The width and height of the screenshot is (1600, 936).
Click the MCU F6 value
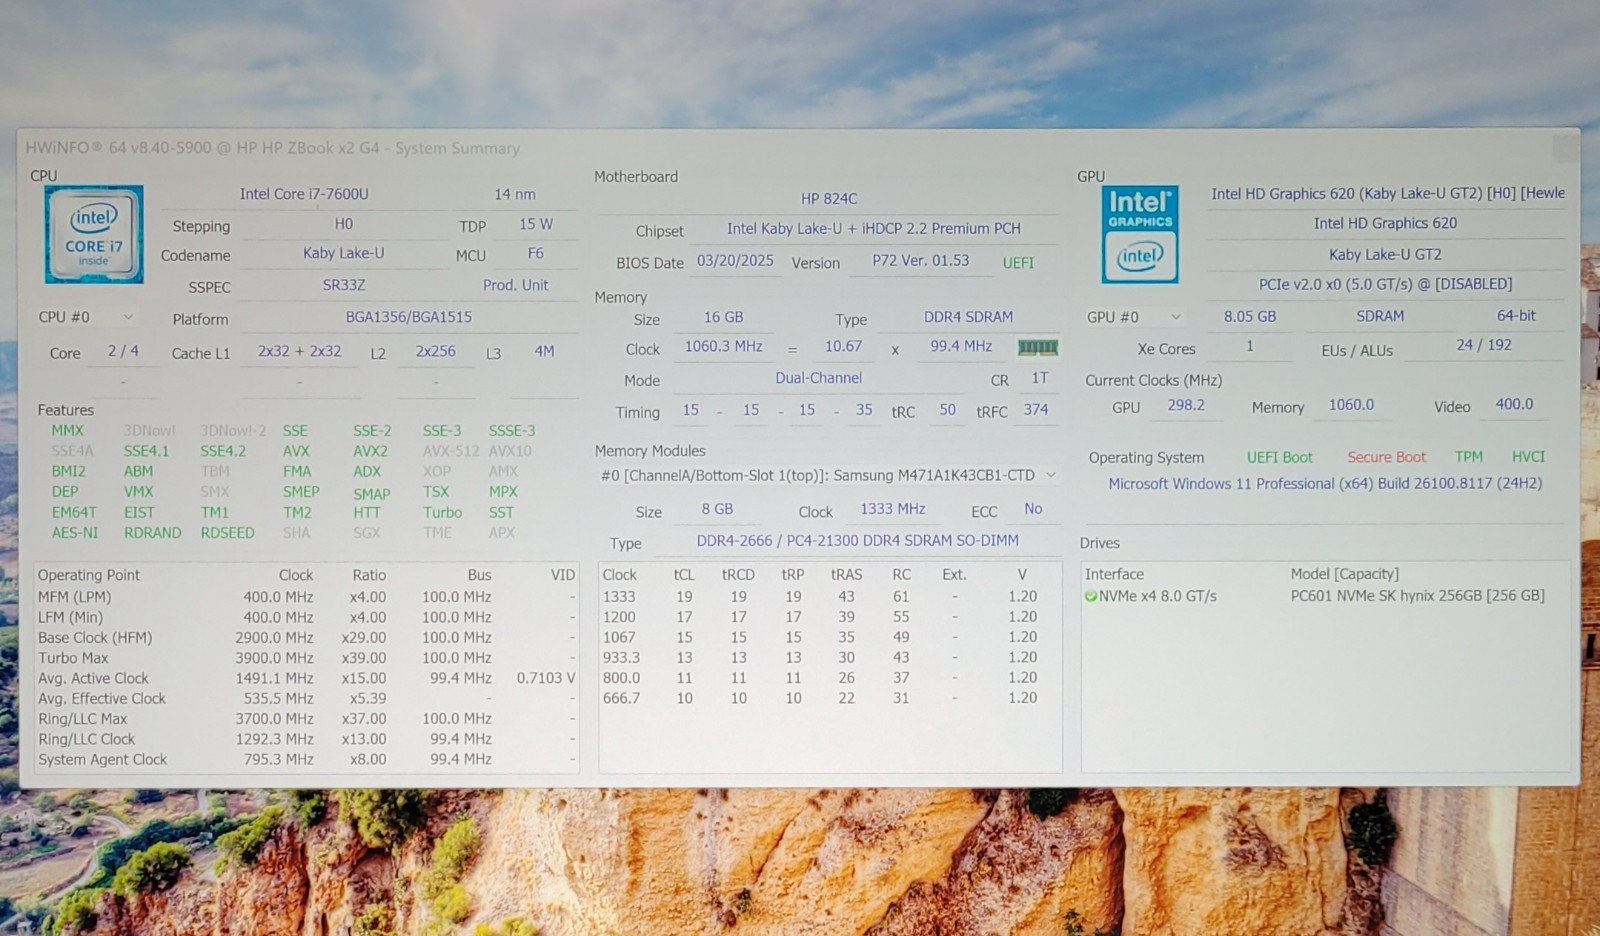tap(535, 253)
